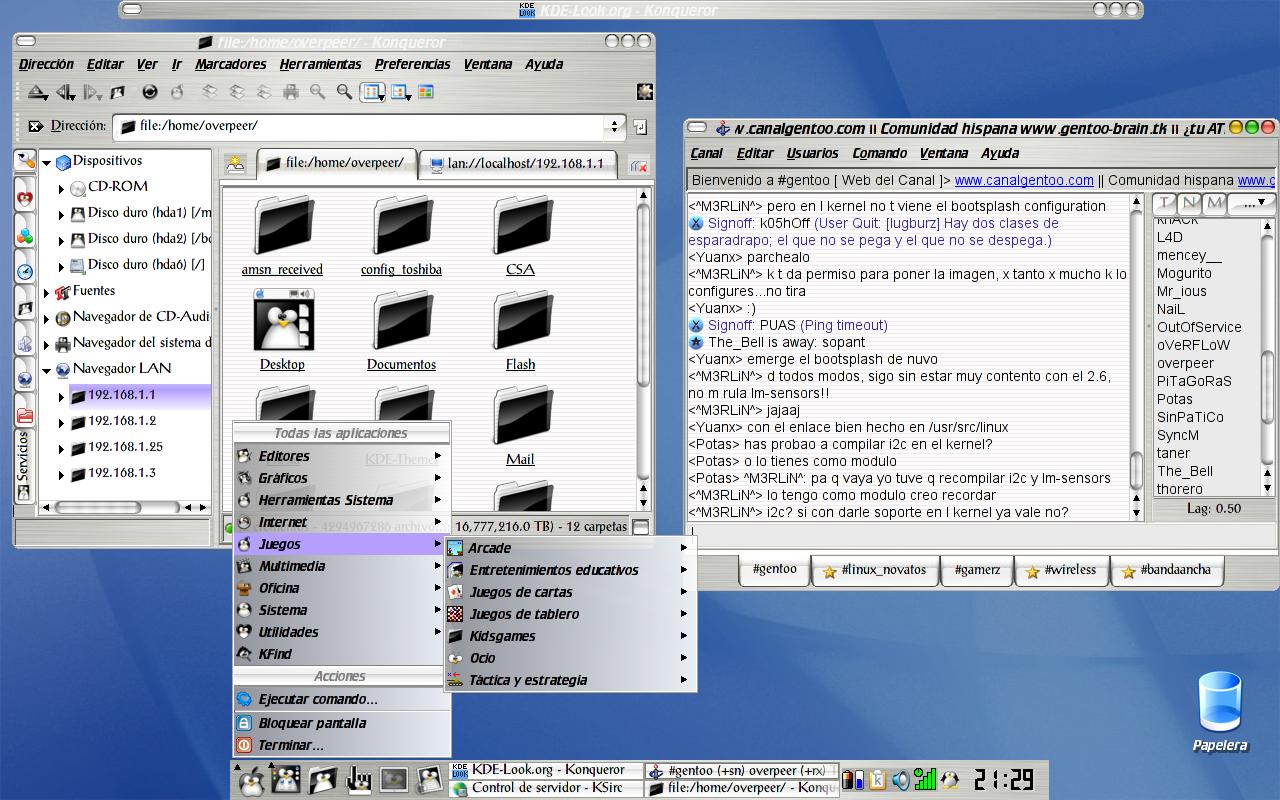Open the Táctica y estrategia menu entry

click(x=570, y=680)
